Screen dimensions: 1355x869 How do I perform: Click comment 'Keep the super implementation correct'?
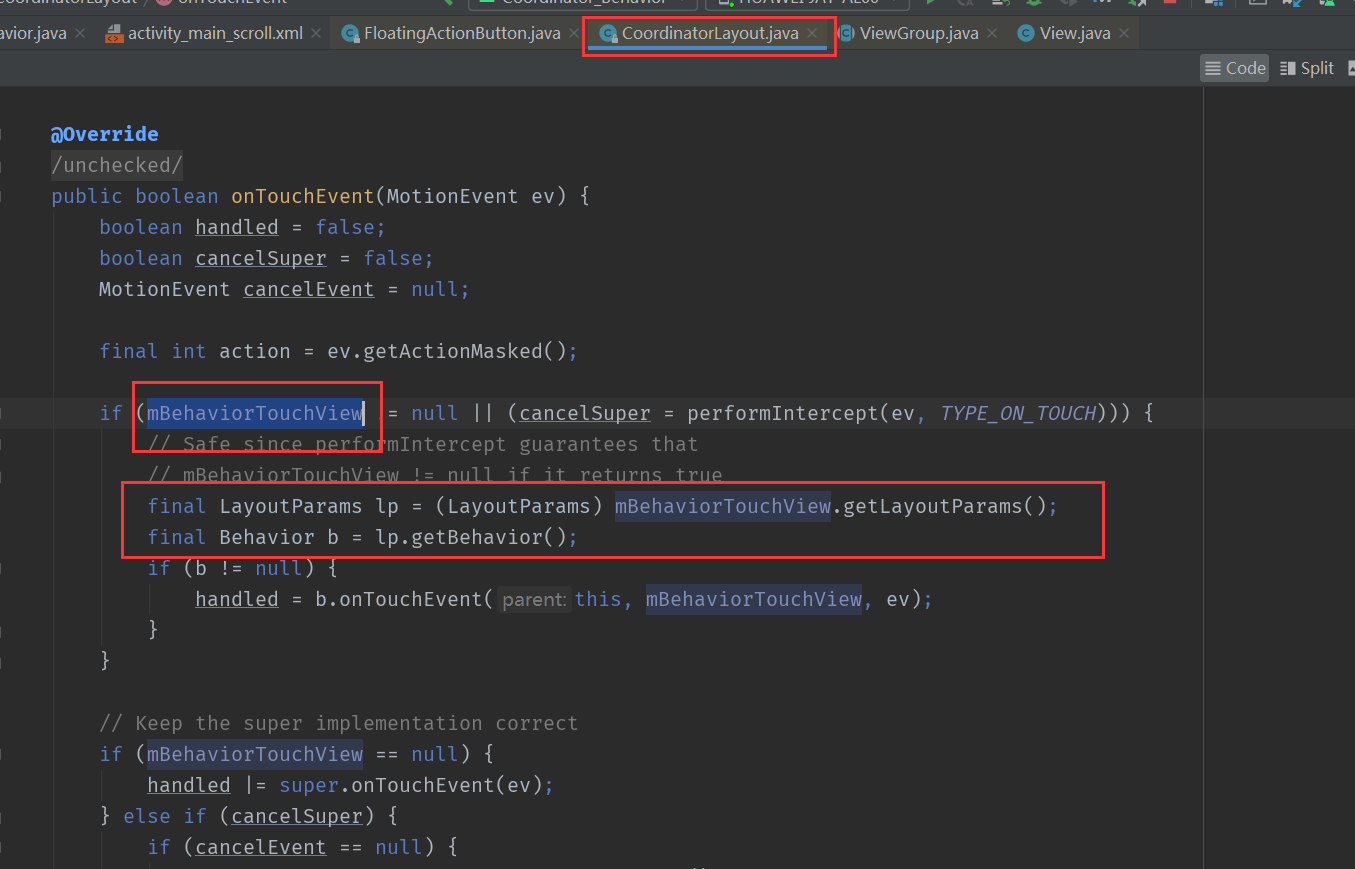pyautogui.click(x=339, y=723)
